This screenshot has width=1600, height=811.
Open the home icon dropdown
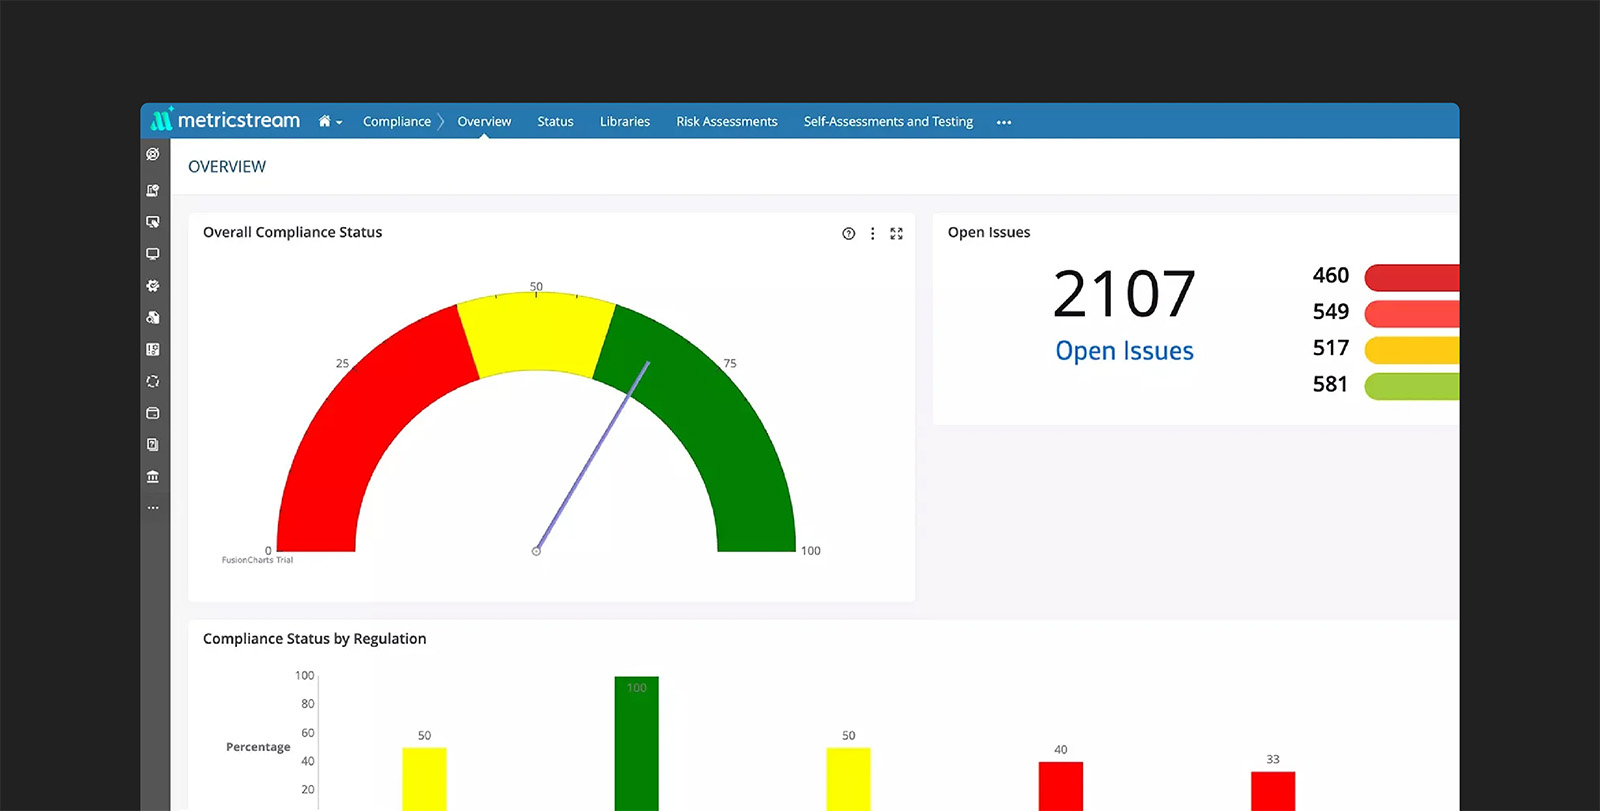click(330, 122)
